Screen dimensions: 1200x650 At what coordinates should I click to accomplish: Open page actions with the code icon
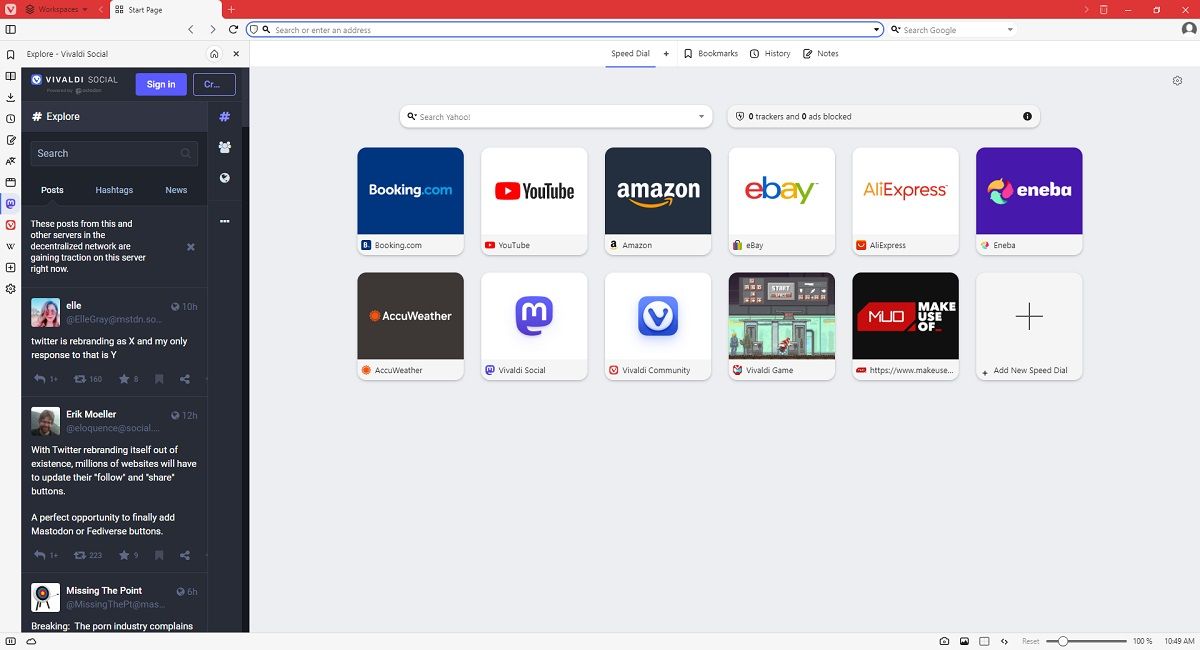pyautogui.click(x=1004, y=641)
